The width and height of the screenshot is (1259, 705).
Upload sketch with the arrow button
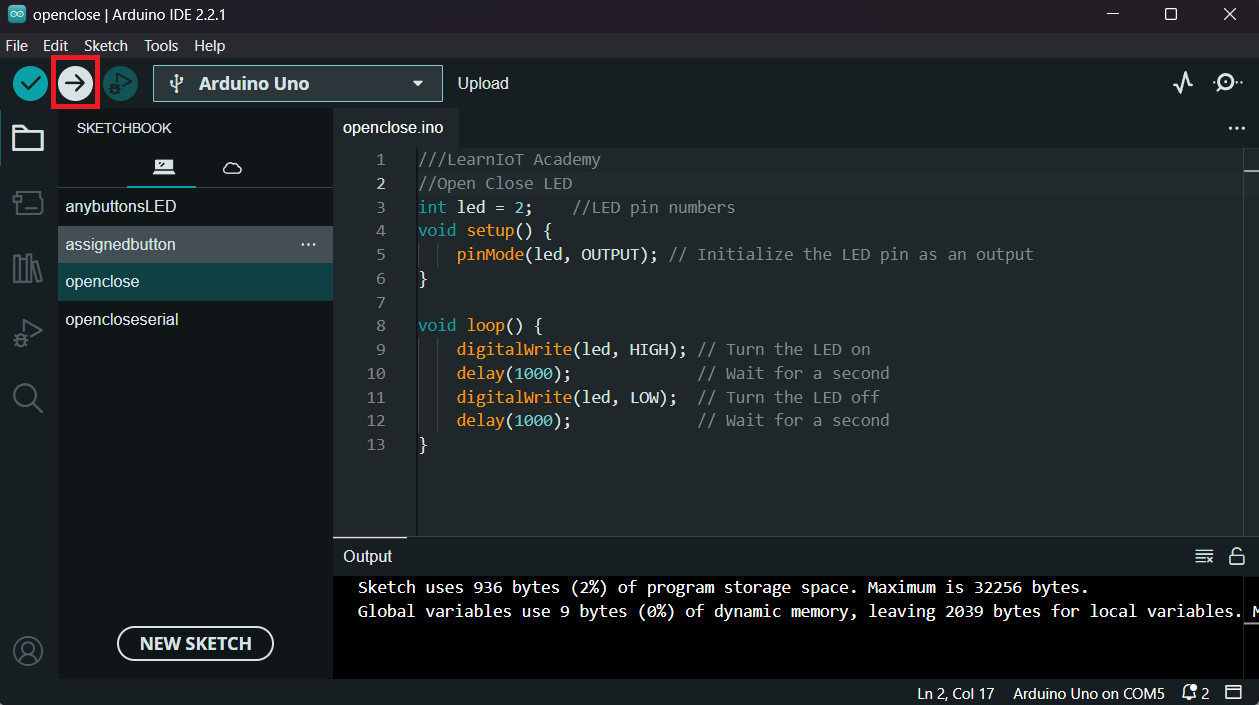(75, 84)
